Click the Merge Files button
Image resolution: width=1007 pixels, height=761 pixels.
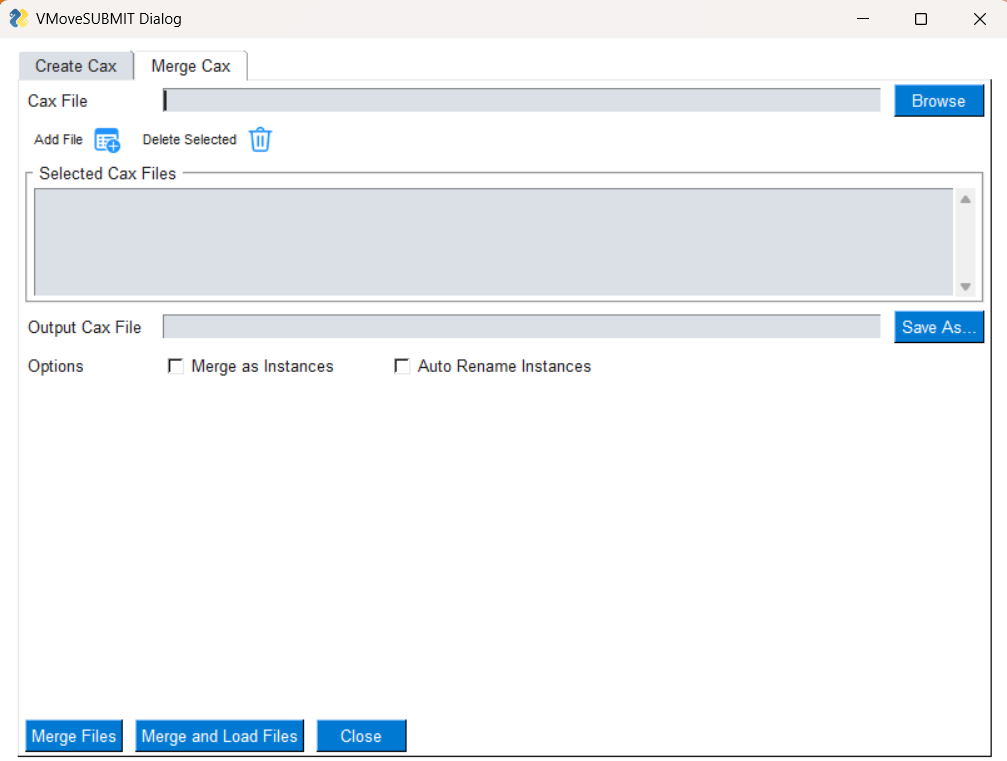[x=74, y=736]
